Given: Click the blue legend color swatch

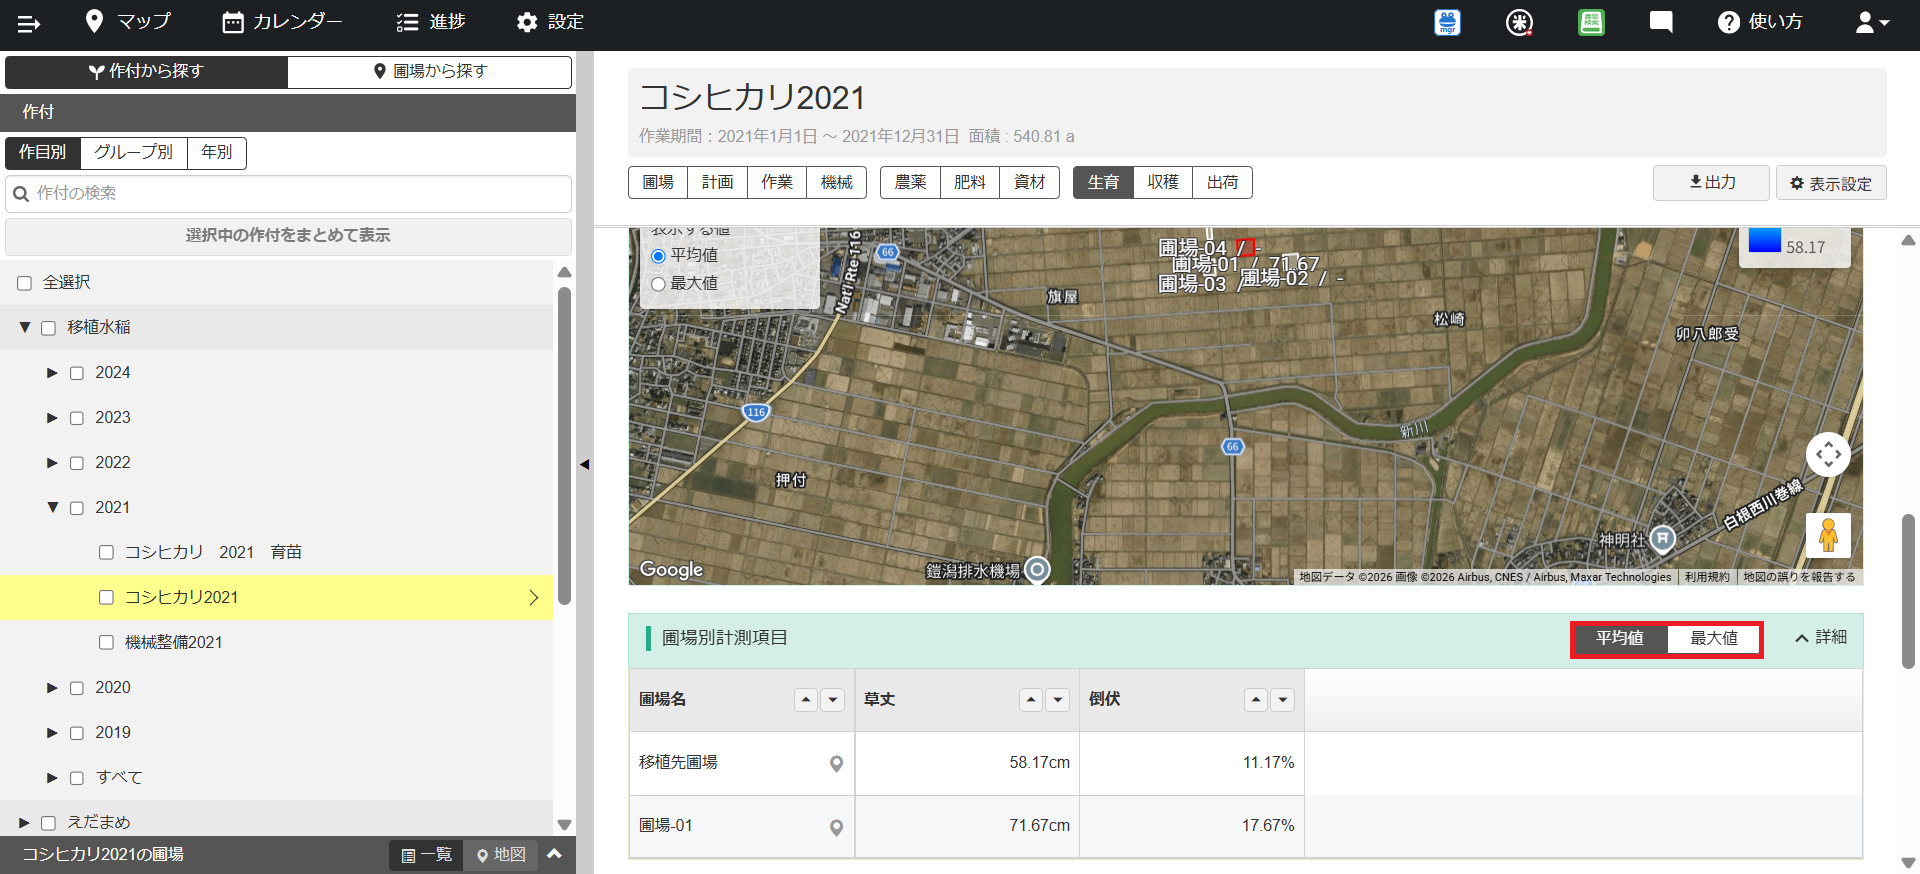Looking at the screenshot, I should tap(1764, 240).
